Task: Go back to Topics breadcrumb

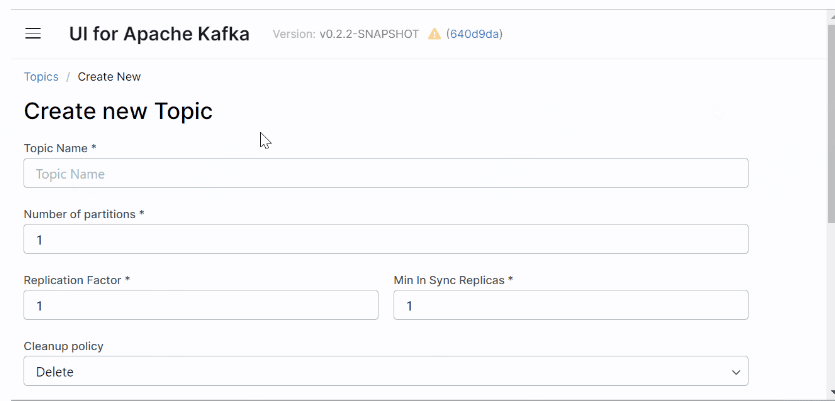Action: click(41, 77)
